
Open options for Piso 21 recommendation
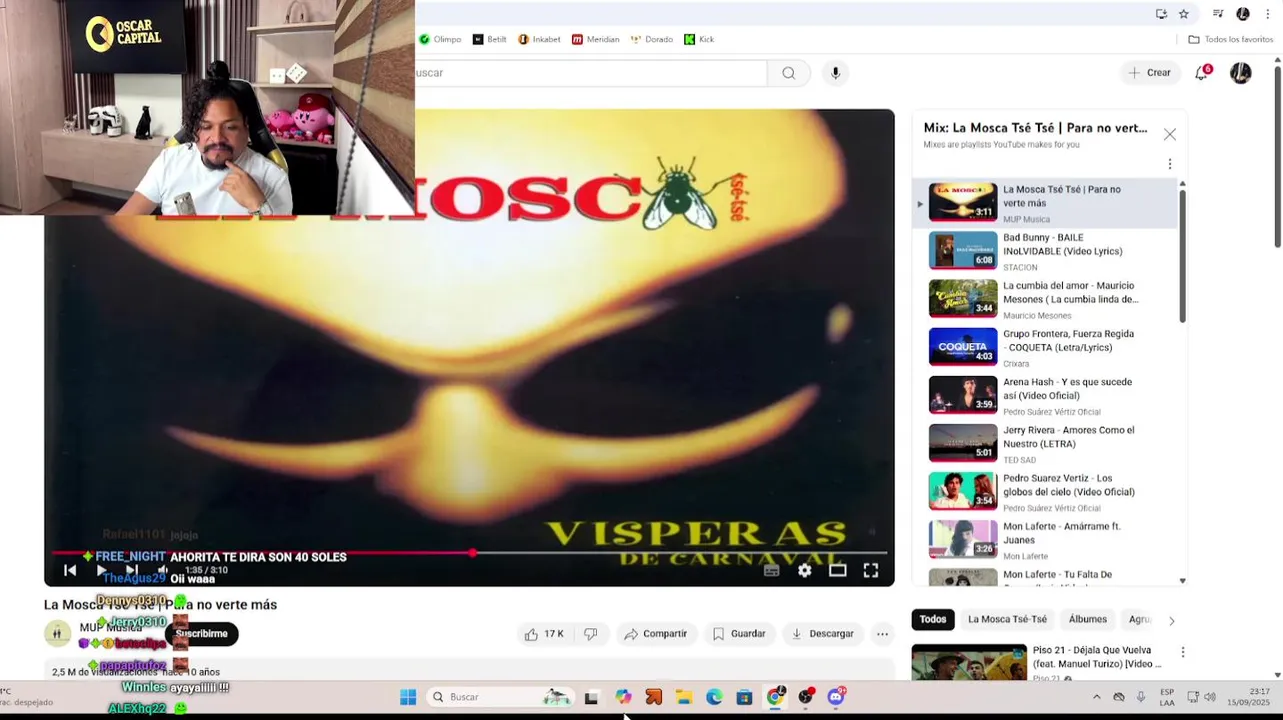1183,652
